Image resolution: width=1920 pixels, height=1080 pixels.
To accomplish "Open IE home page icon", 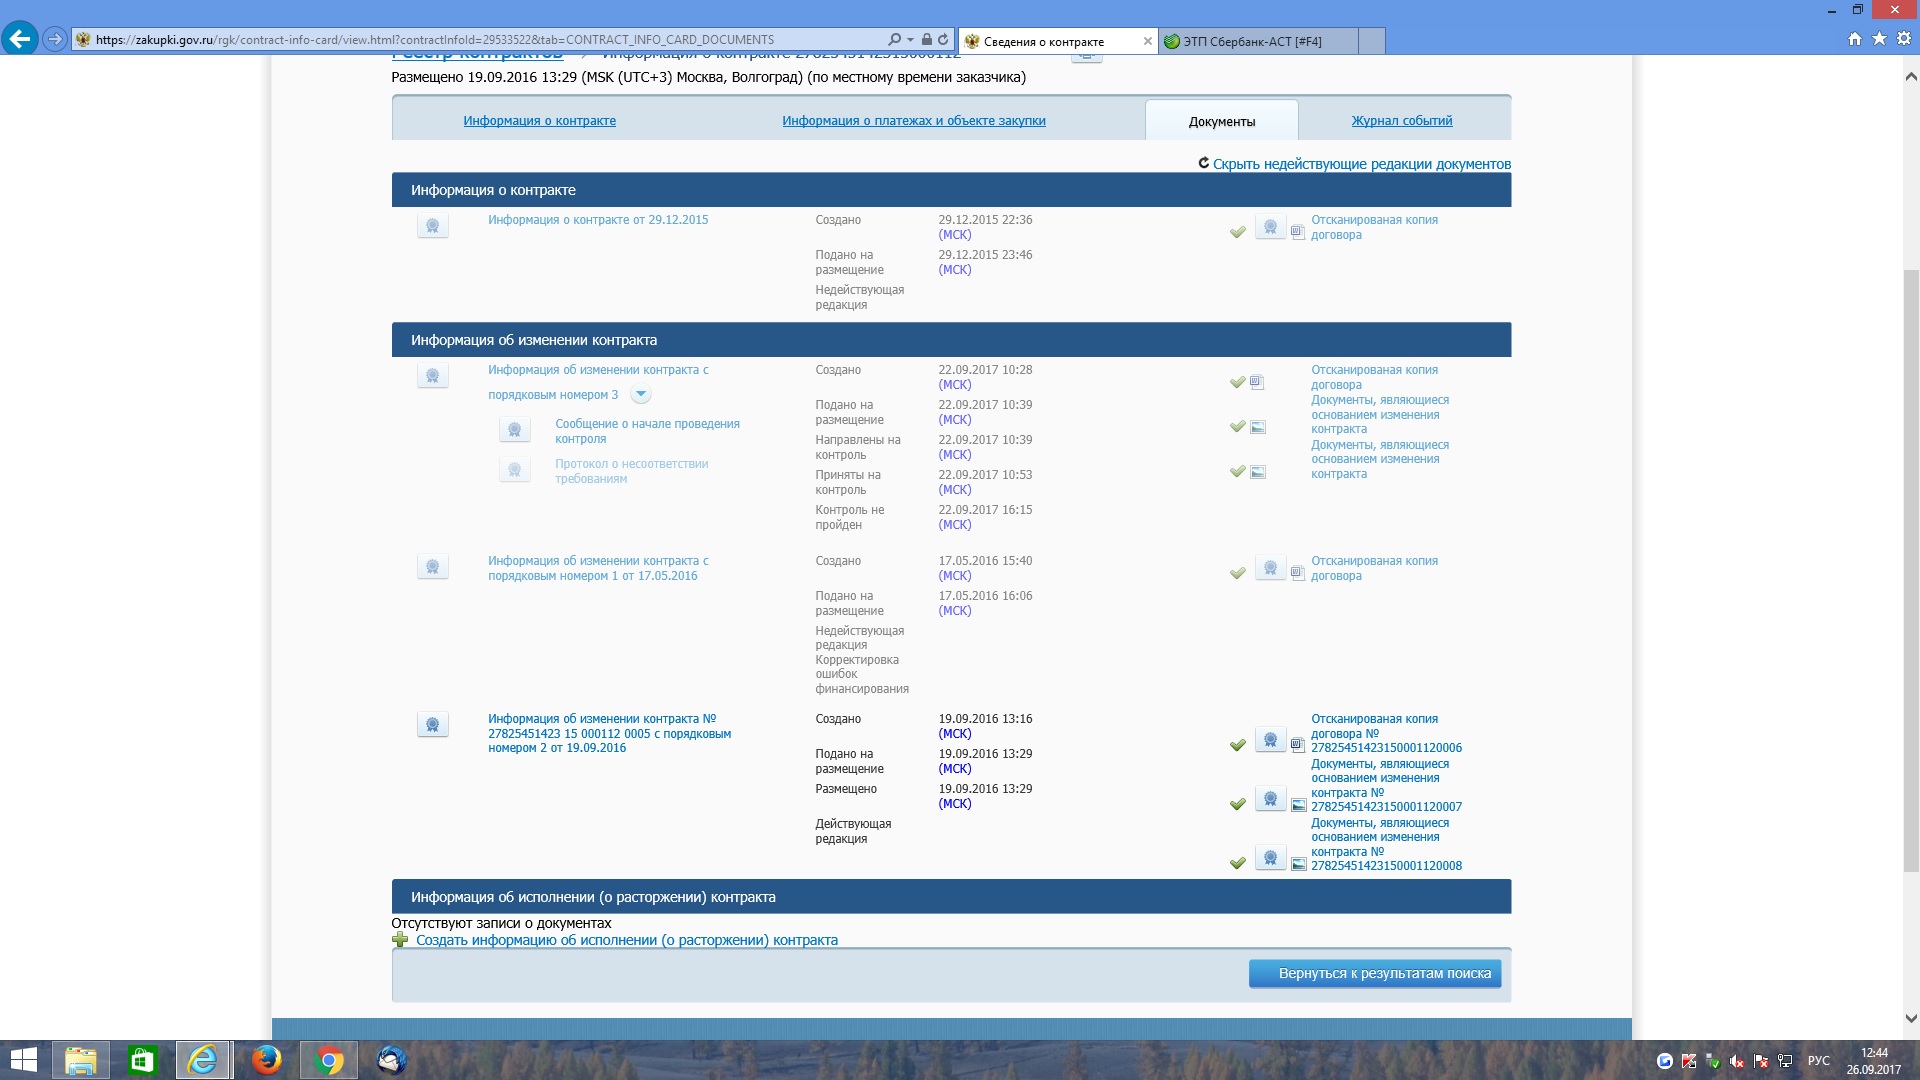I will coord(1855,39).
